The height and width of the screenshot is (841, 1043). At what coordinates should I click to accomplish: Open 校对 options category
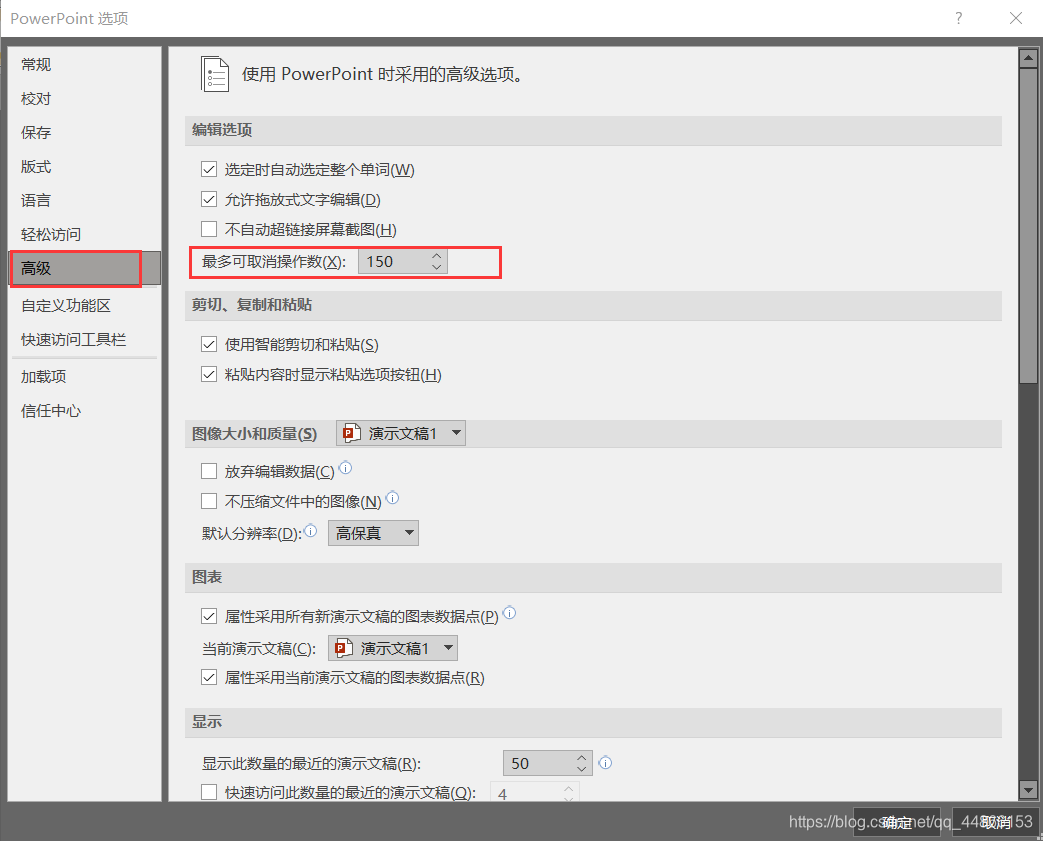tap(84, 98)
